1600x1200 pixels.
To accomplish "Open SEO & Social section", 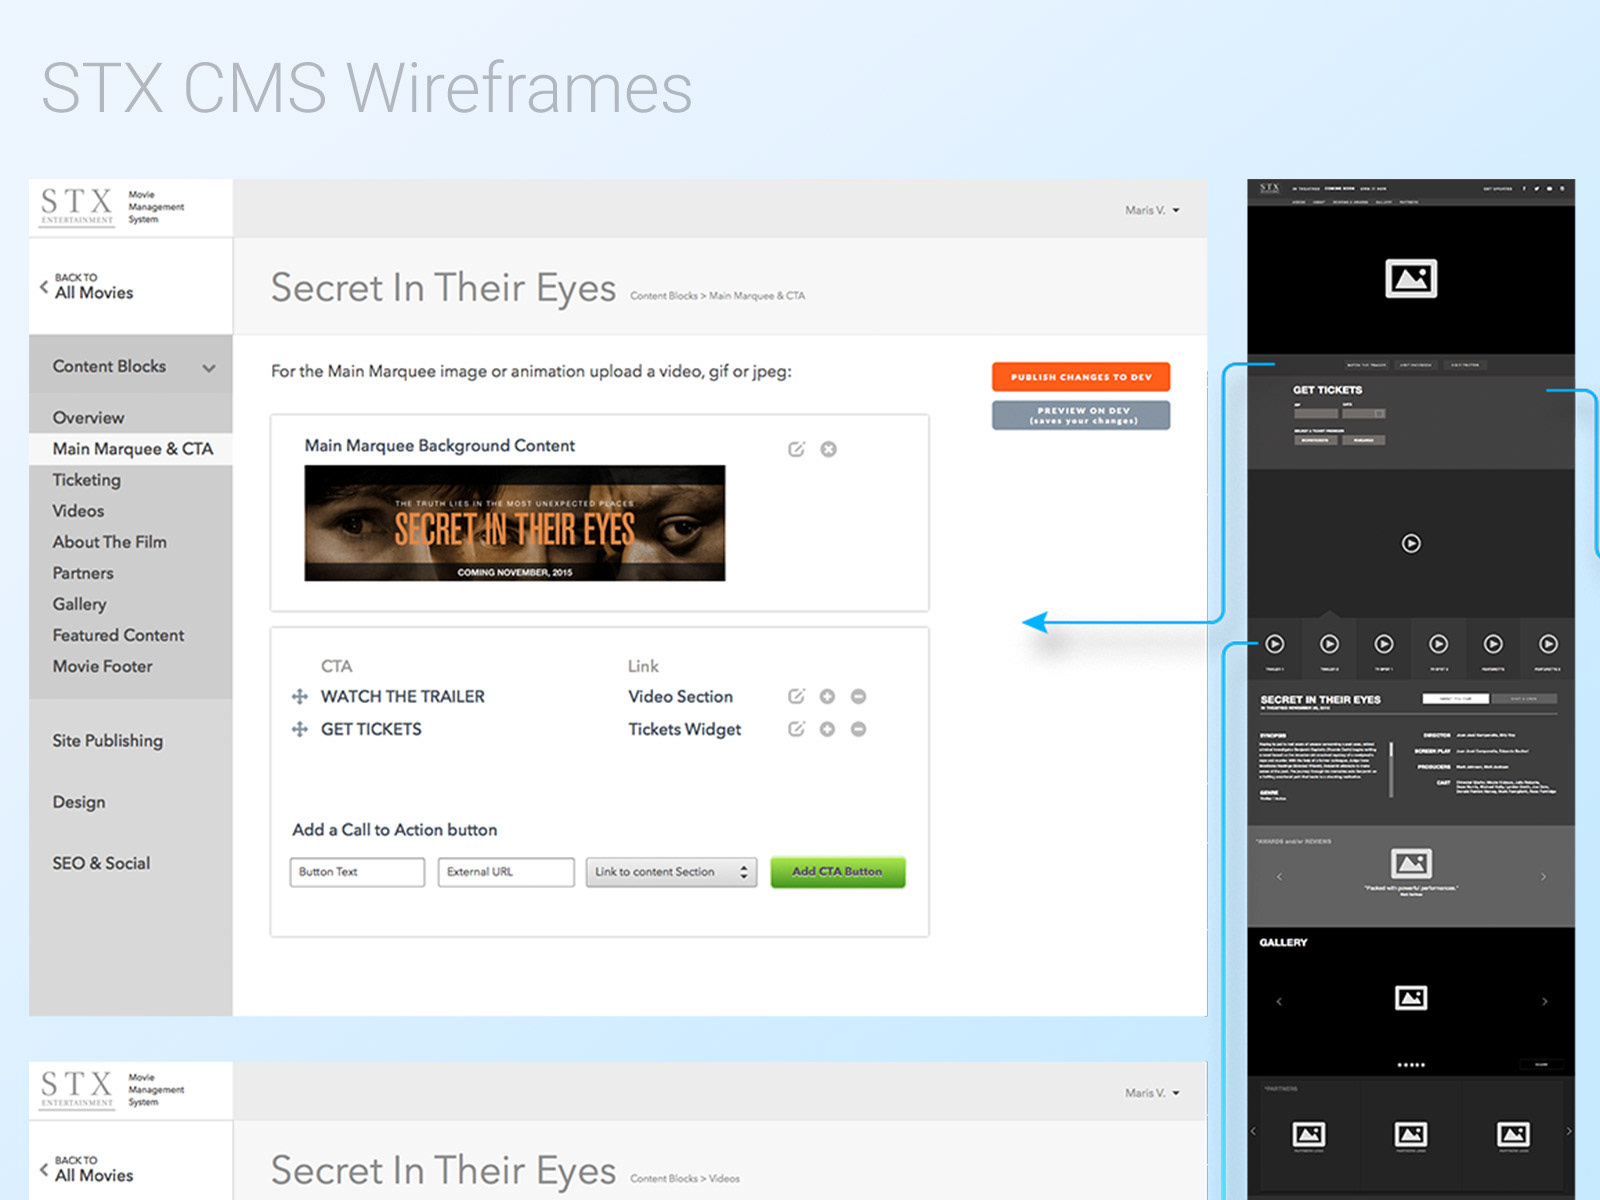I will click(101, 863).
